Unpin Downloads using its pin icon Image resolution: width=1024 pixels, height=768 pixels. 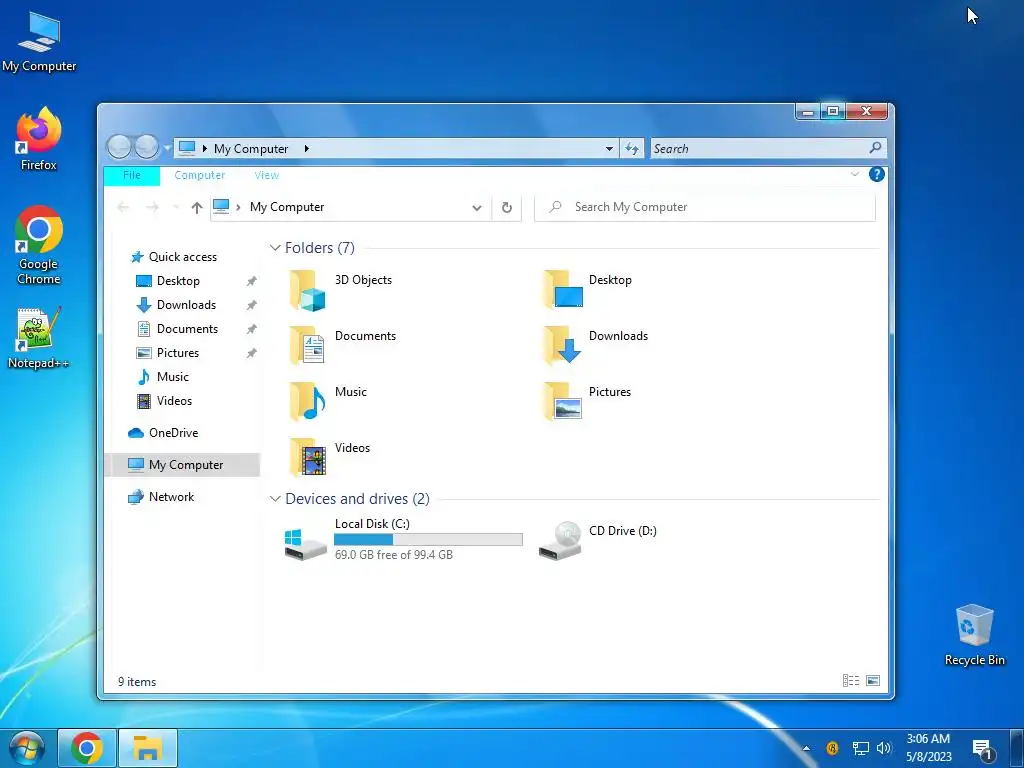[251, 305]
